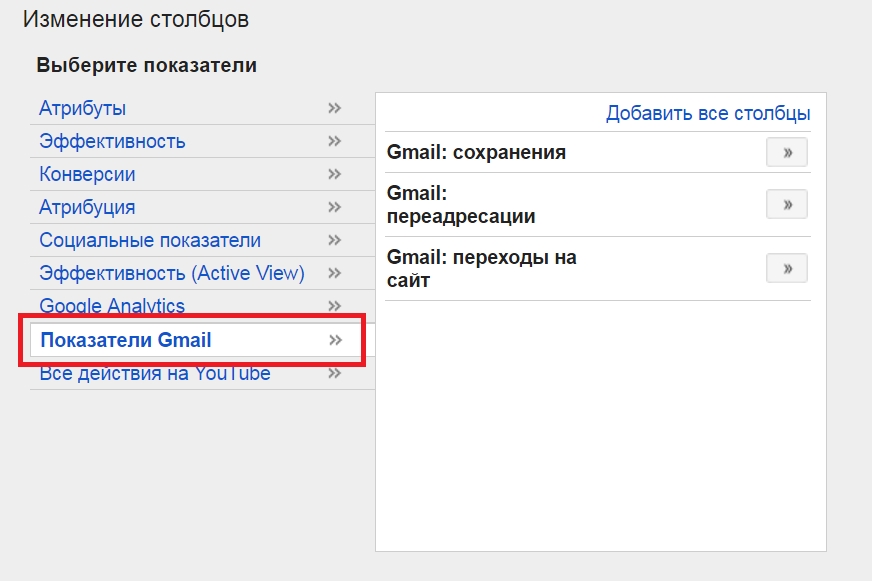Click arrow next to Эффективность (Active View)
The height and width of the screenshot is (581, 872).
click(x=335, y=273)
